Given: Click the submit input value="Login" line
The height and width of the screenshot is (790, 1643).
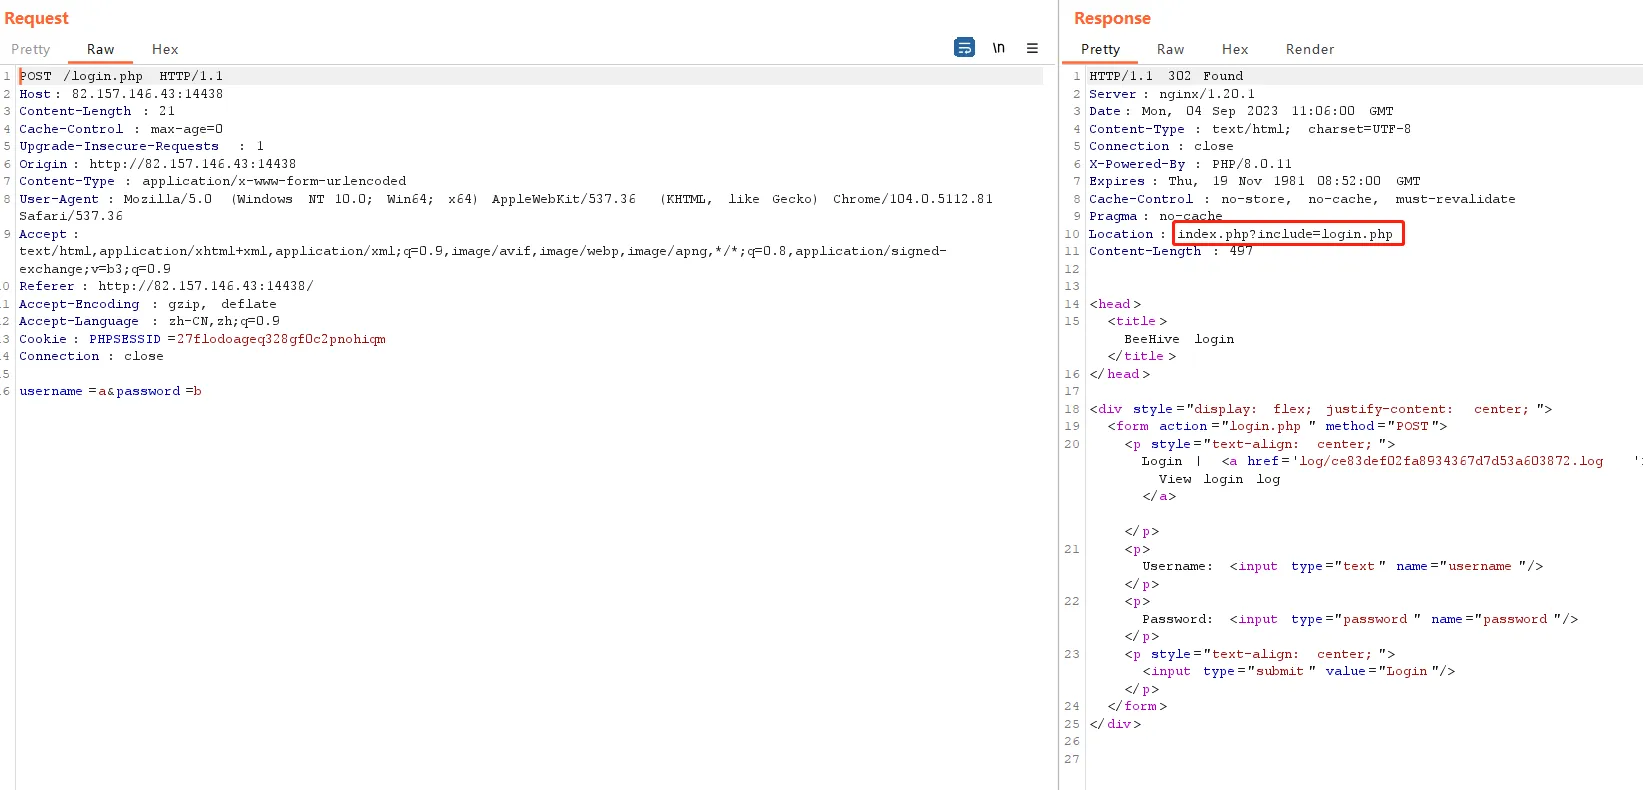Looking at the screenshot, I should pyautogui.click(x=1299, y=671).
